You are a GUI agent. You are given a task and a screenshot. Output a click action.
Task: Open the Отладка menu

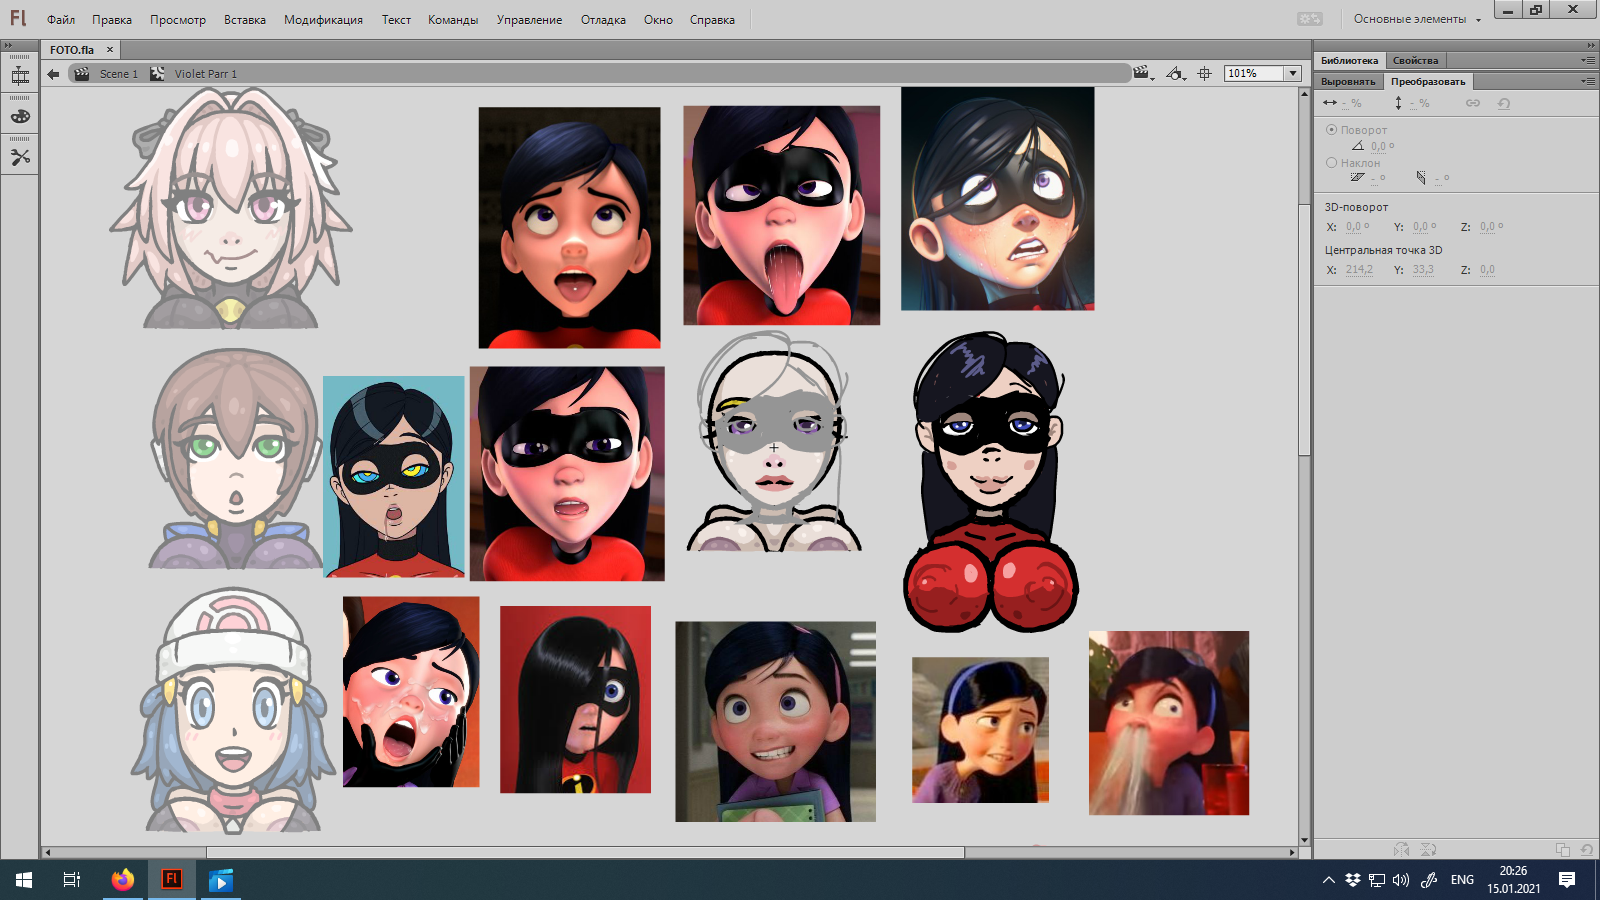pos(603,20)
